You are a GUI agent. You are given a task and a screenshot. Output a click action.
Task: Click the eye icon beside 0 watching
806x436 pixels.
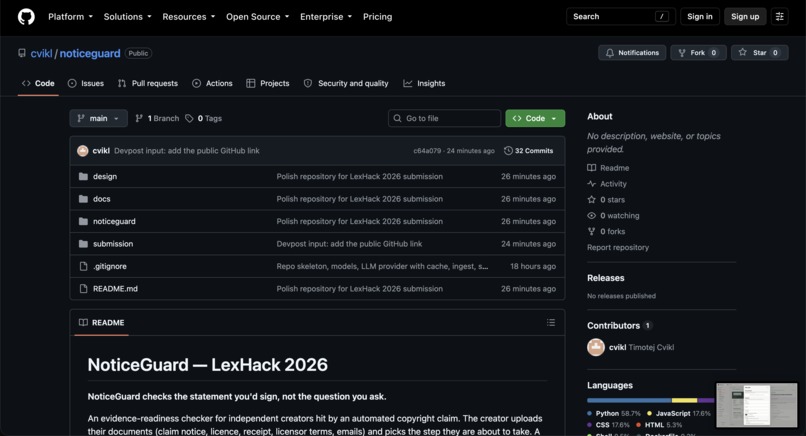(592, 215)
